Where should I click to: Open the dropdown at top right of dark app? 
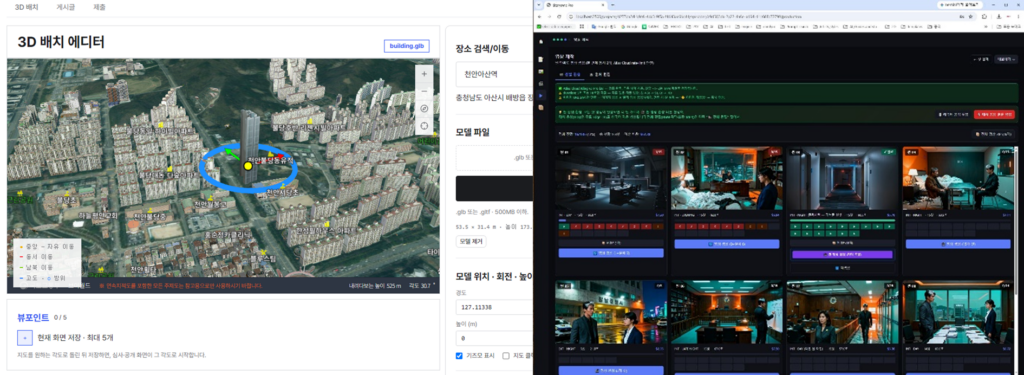(1005, 59)
